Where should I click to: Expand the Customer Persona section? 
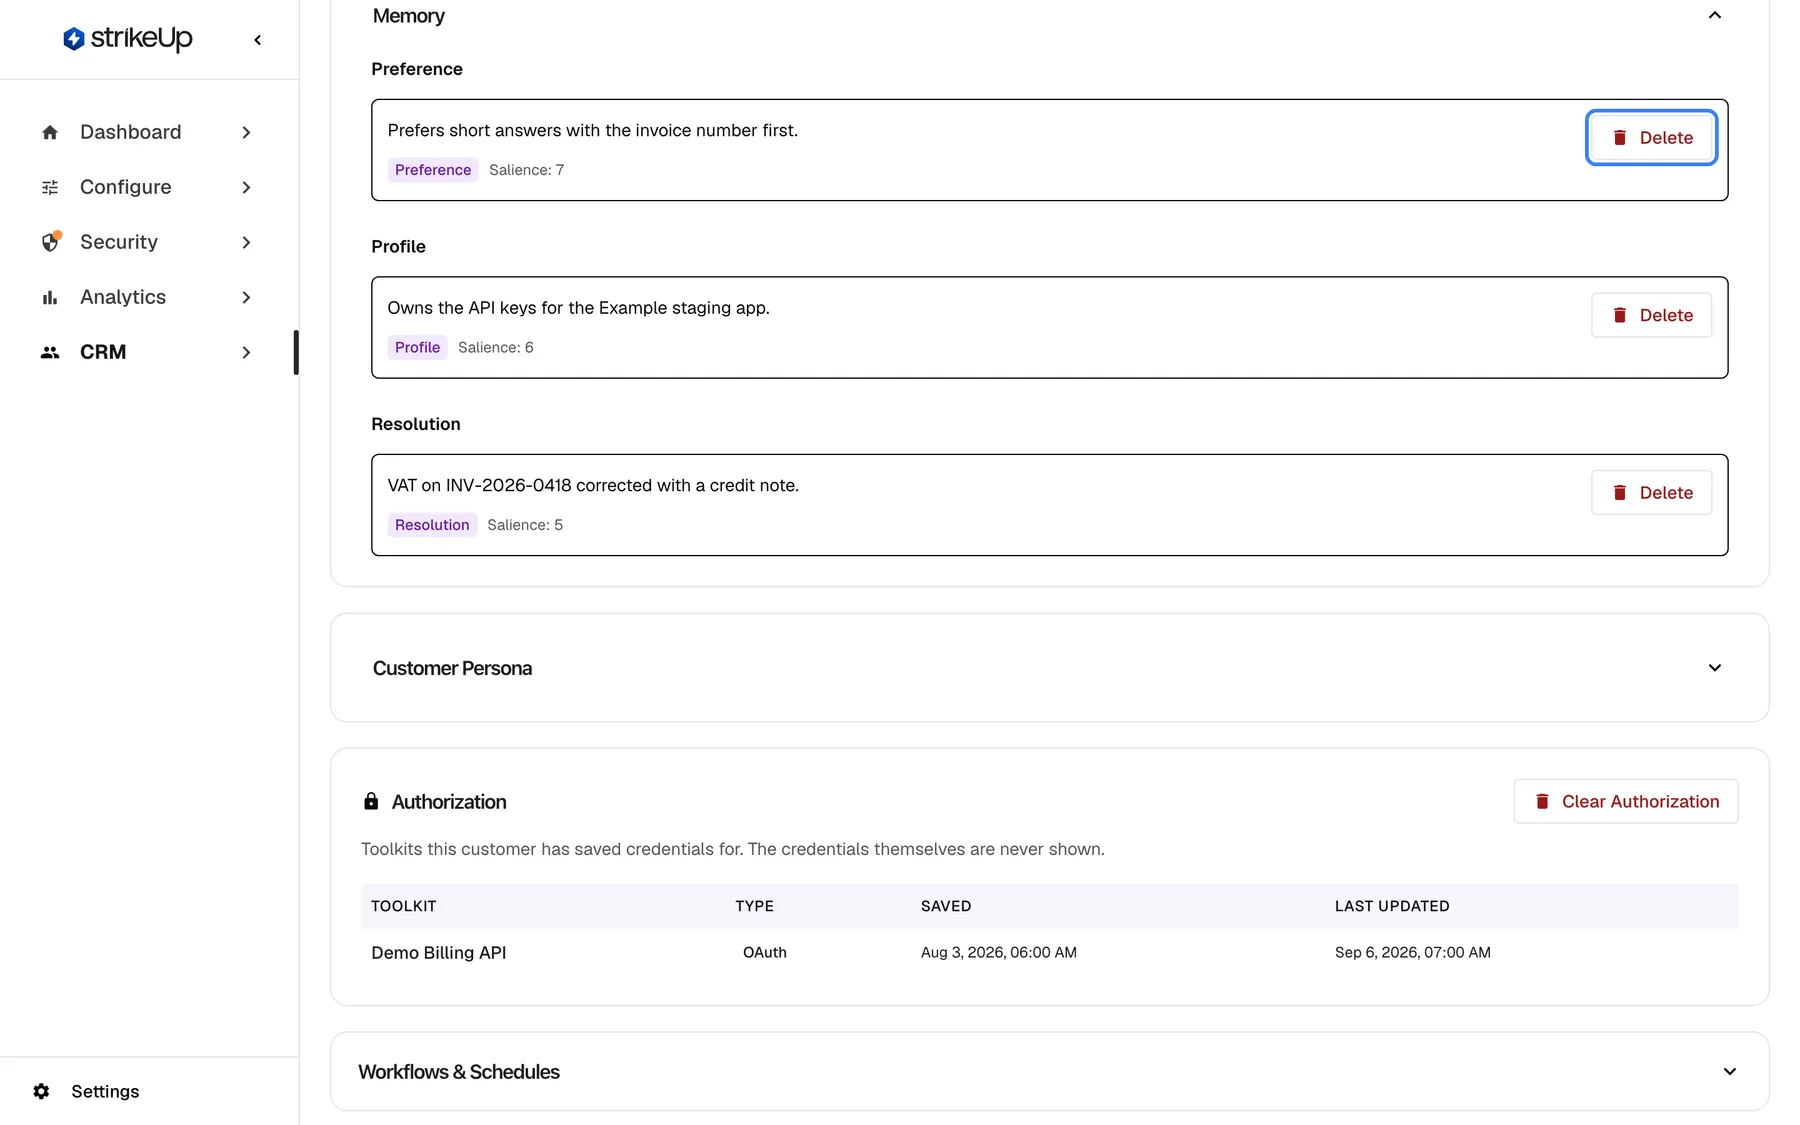click(1050, 668)
